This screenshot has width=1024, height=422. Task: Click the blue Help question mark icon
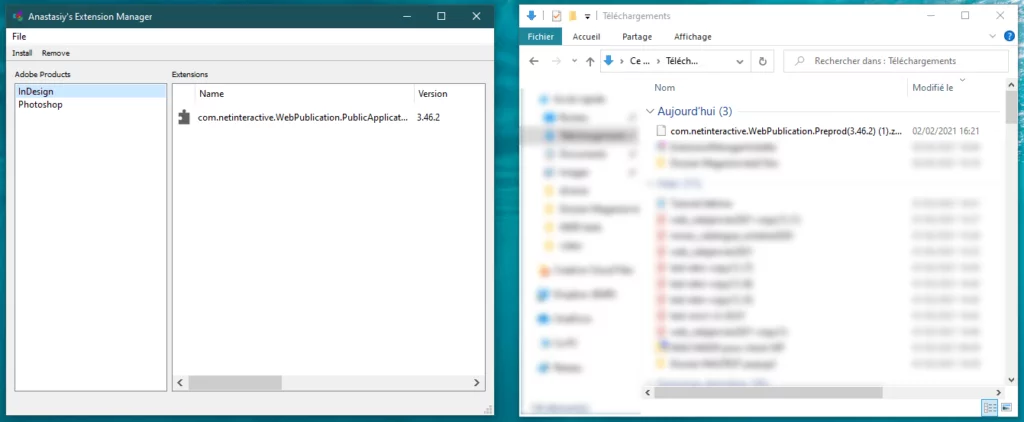1010,36
